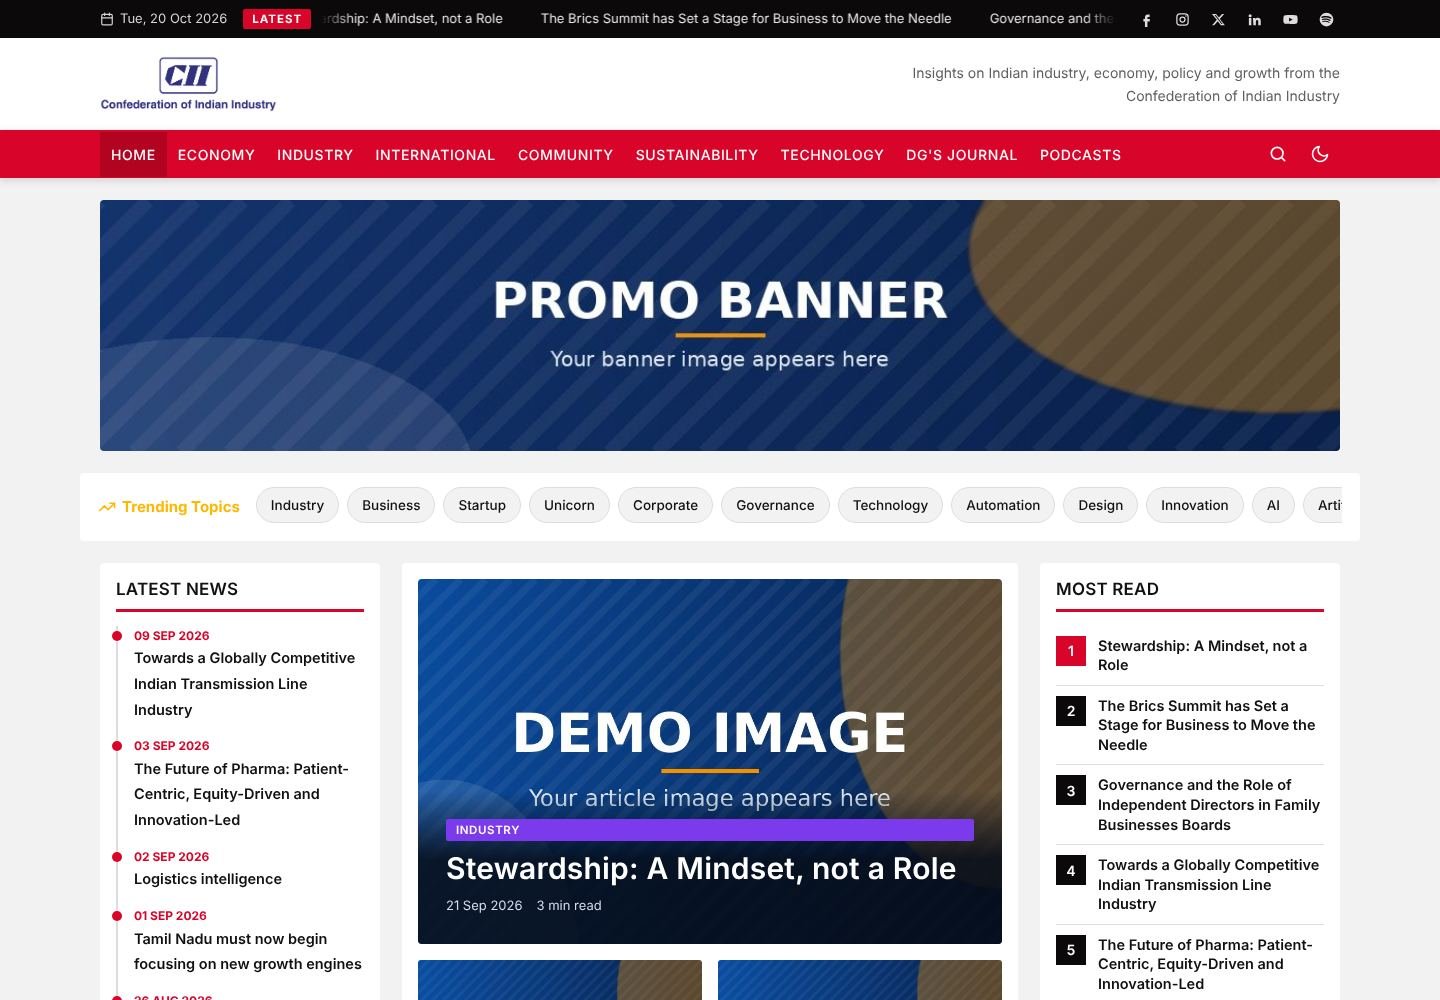Choose the AI topic tag
The height and width of the screenshot is (1000, 1440).
[1273, 505]
